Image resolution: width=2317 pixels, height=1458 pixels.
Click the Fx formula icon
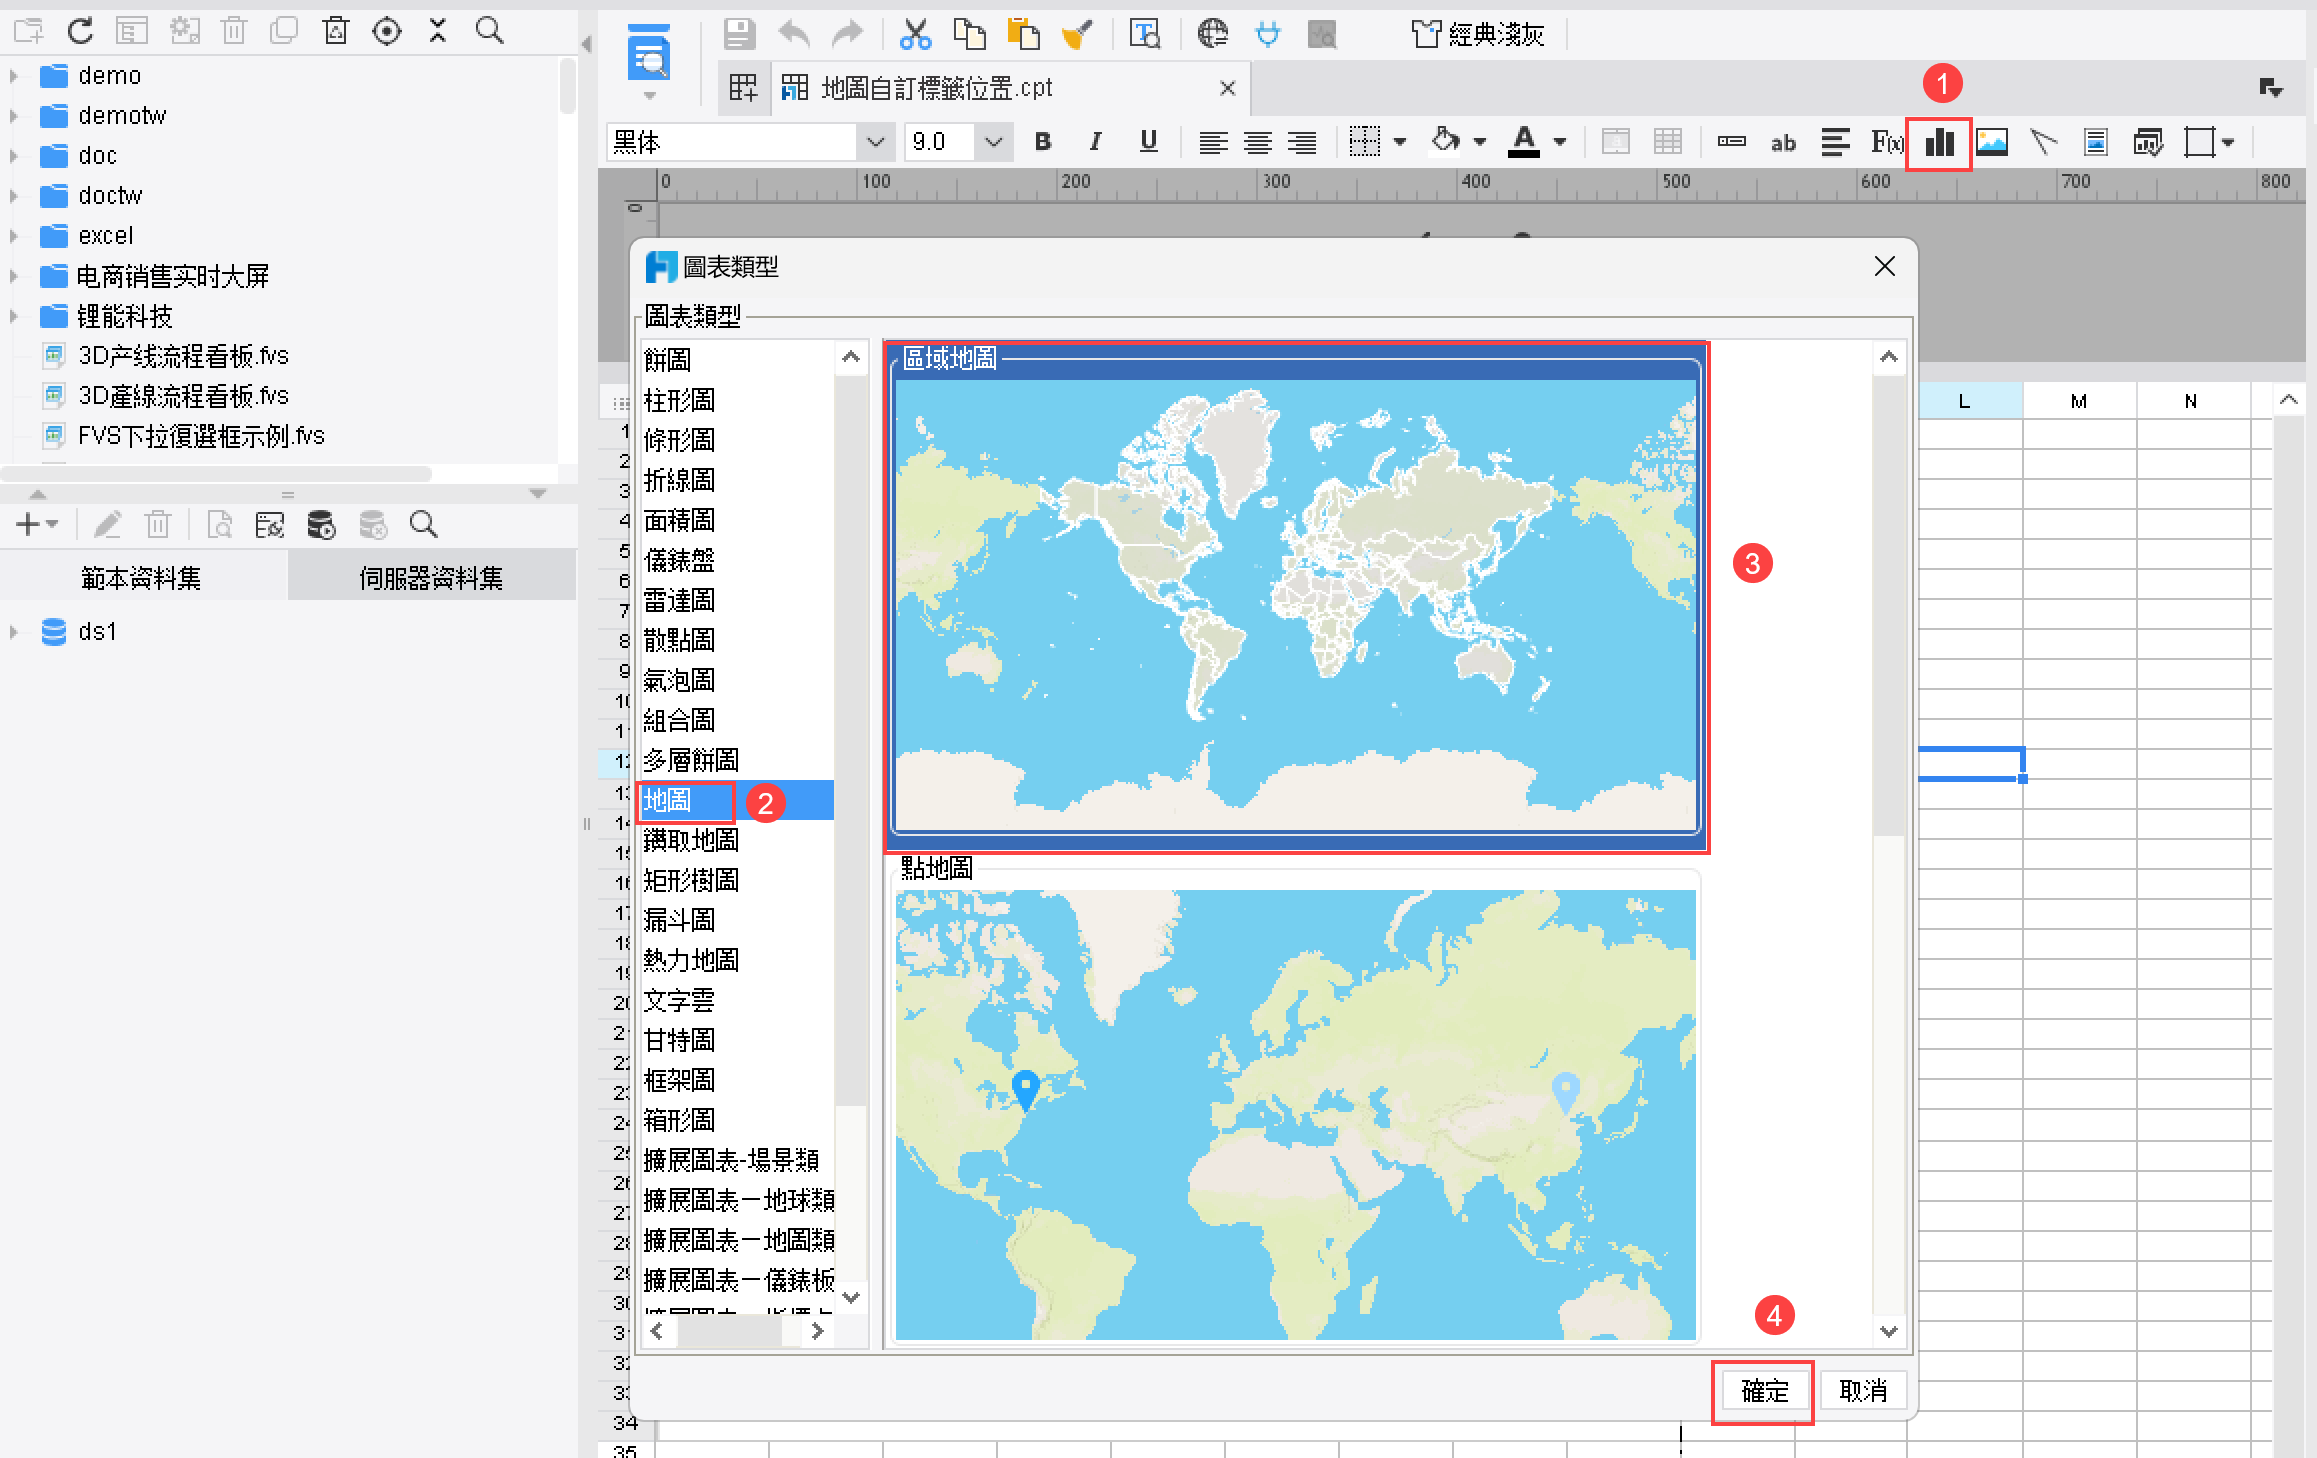coord(1886,143)
